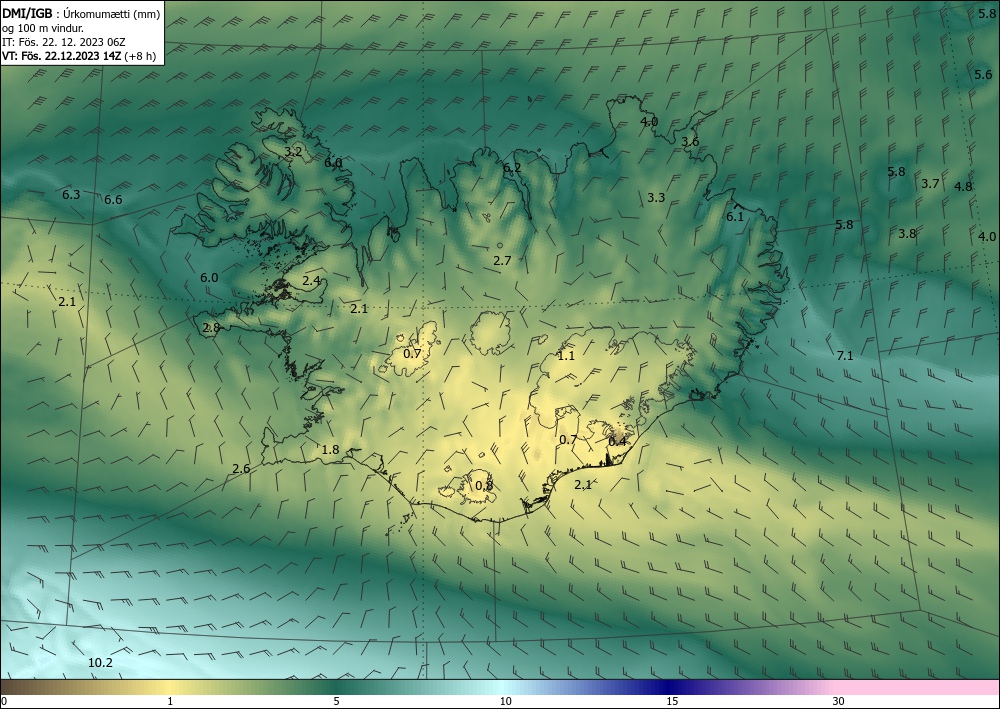Select the 3.6 value in the northeast
Image resolution: width=1000 pixels, height=709 pixels.
[690, 142]
